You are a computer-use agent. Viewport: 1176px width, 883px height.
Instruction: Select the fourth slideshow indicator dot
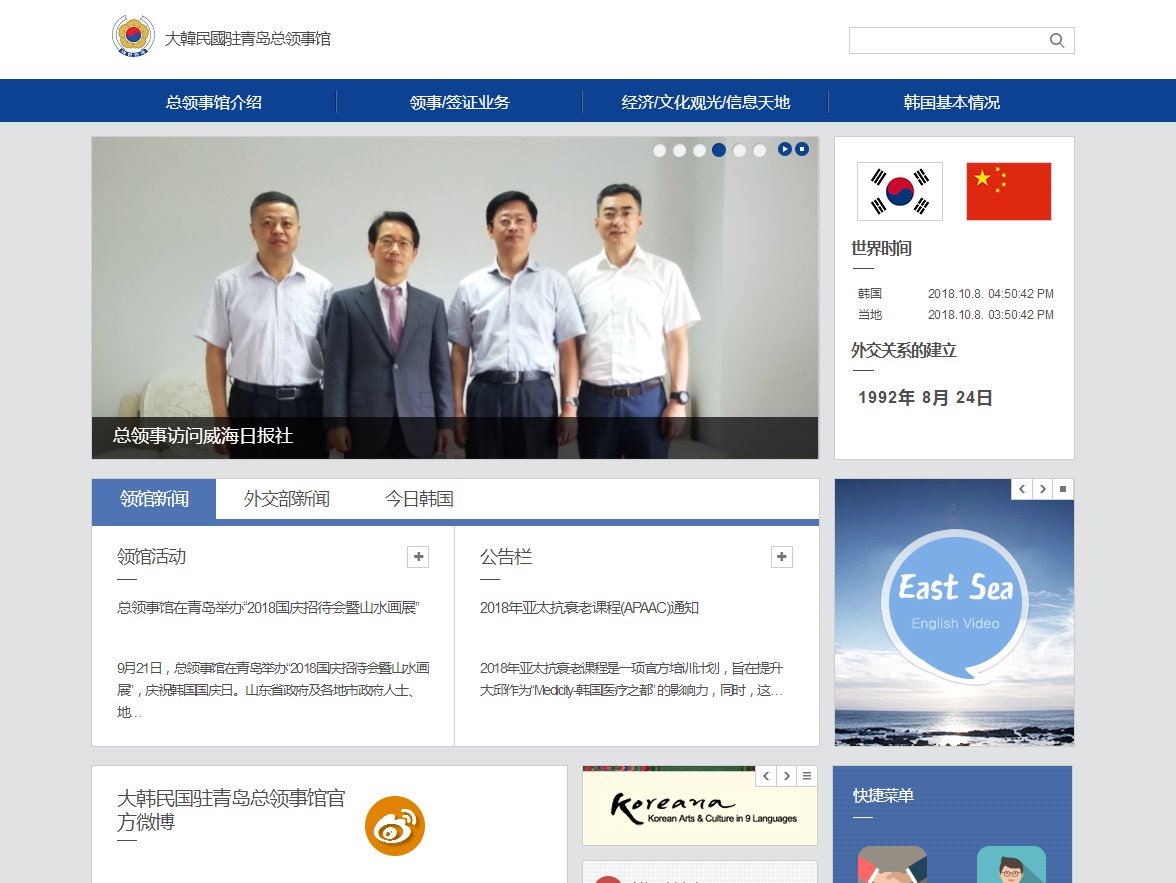click(719, 150)
